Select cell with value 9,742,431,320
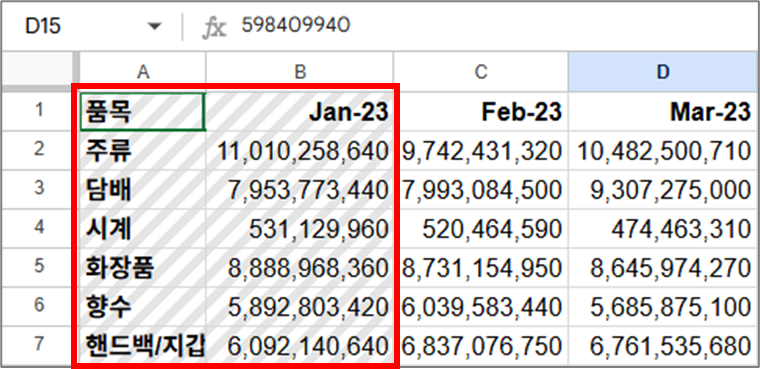This screenshot has height=369, width=760. click(x=480, y=150)
